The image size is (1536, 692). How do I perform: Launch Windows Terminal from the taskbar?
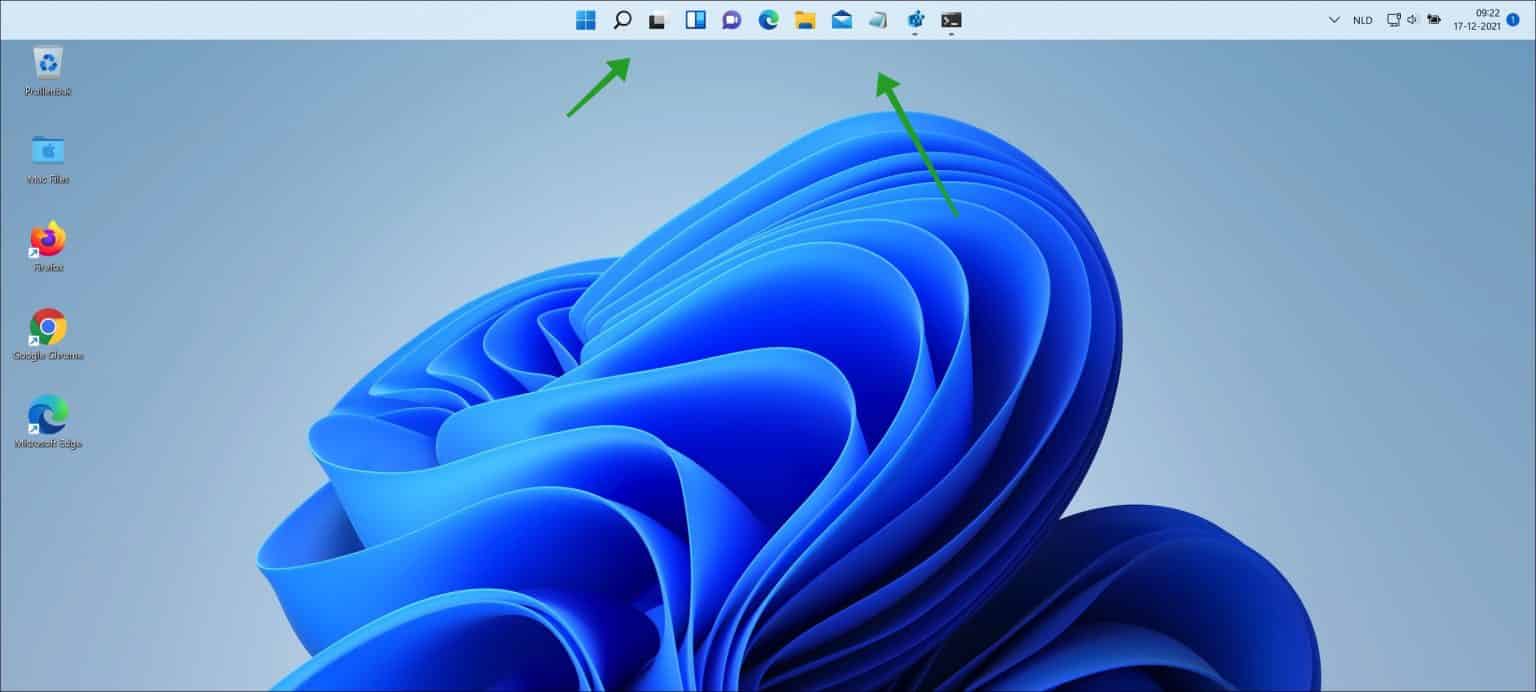click(950, 19)
